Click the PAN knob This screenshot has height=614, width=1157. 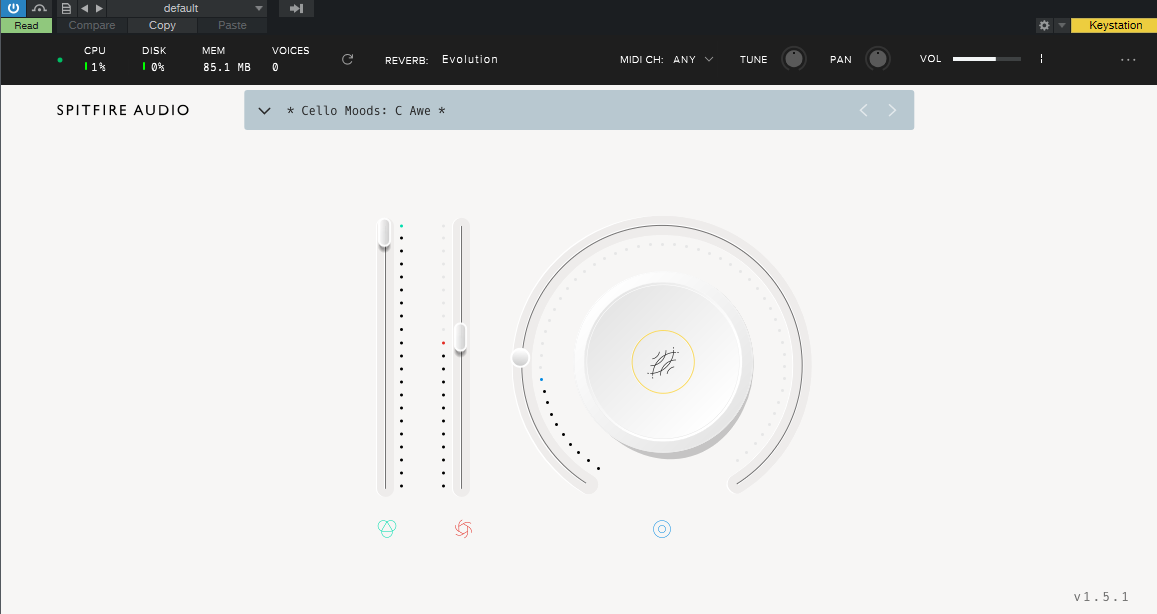tap(877, 58)
